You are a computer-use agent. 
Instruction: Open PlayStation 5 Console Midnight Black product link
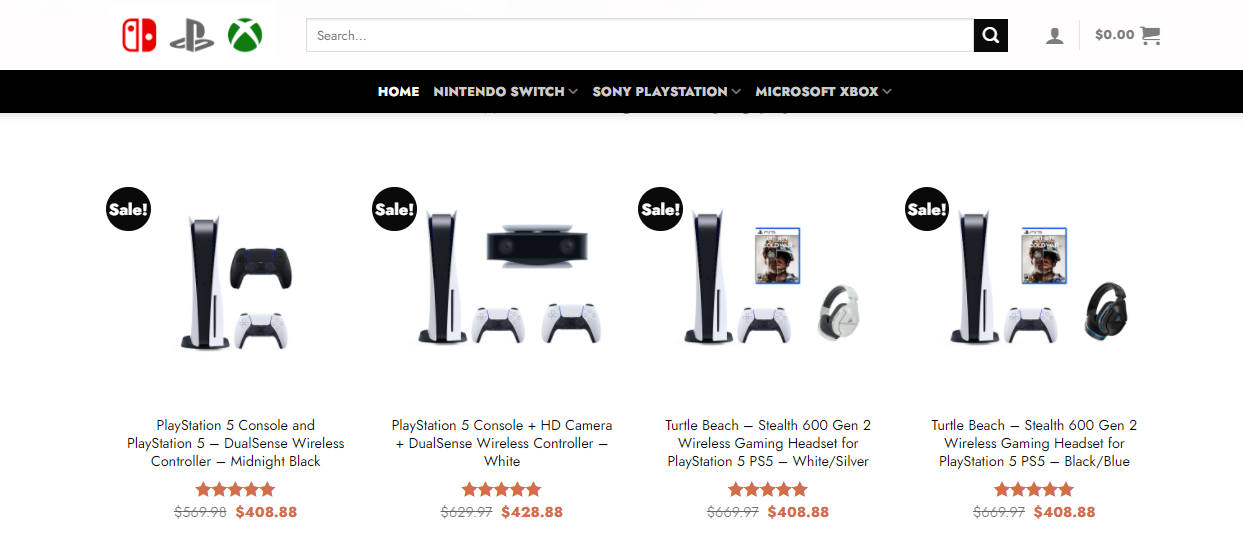pos(236,443)
